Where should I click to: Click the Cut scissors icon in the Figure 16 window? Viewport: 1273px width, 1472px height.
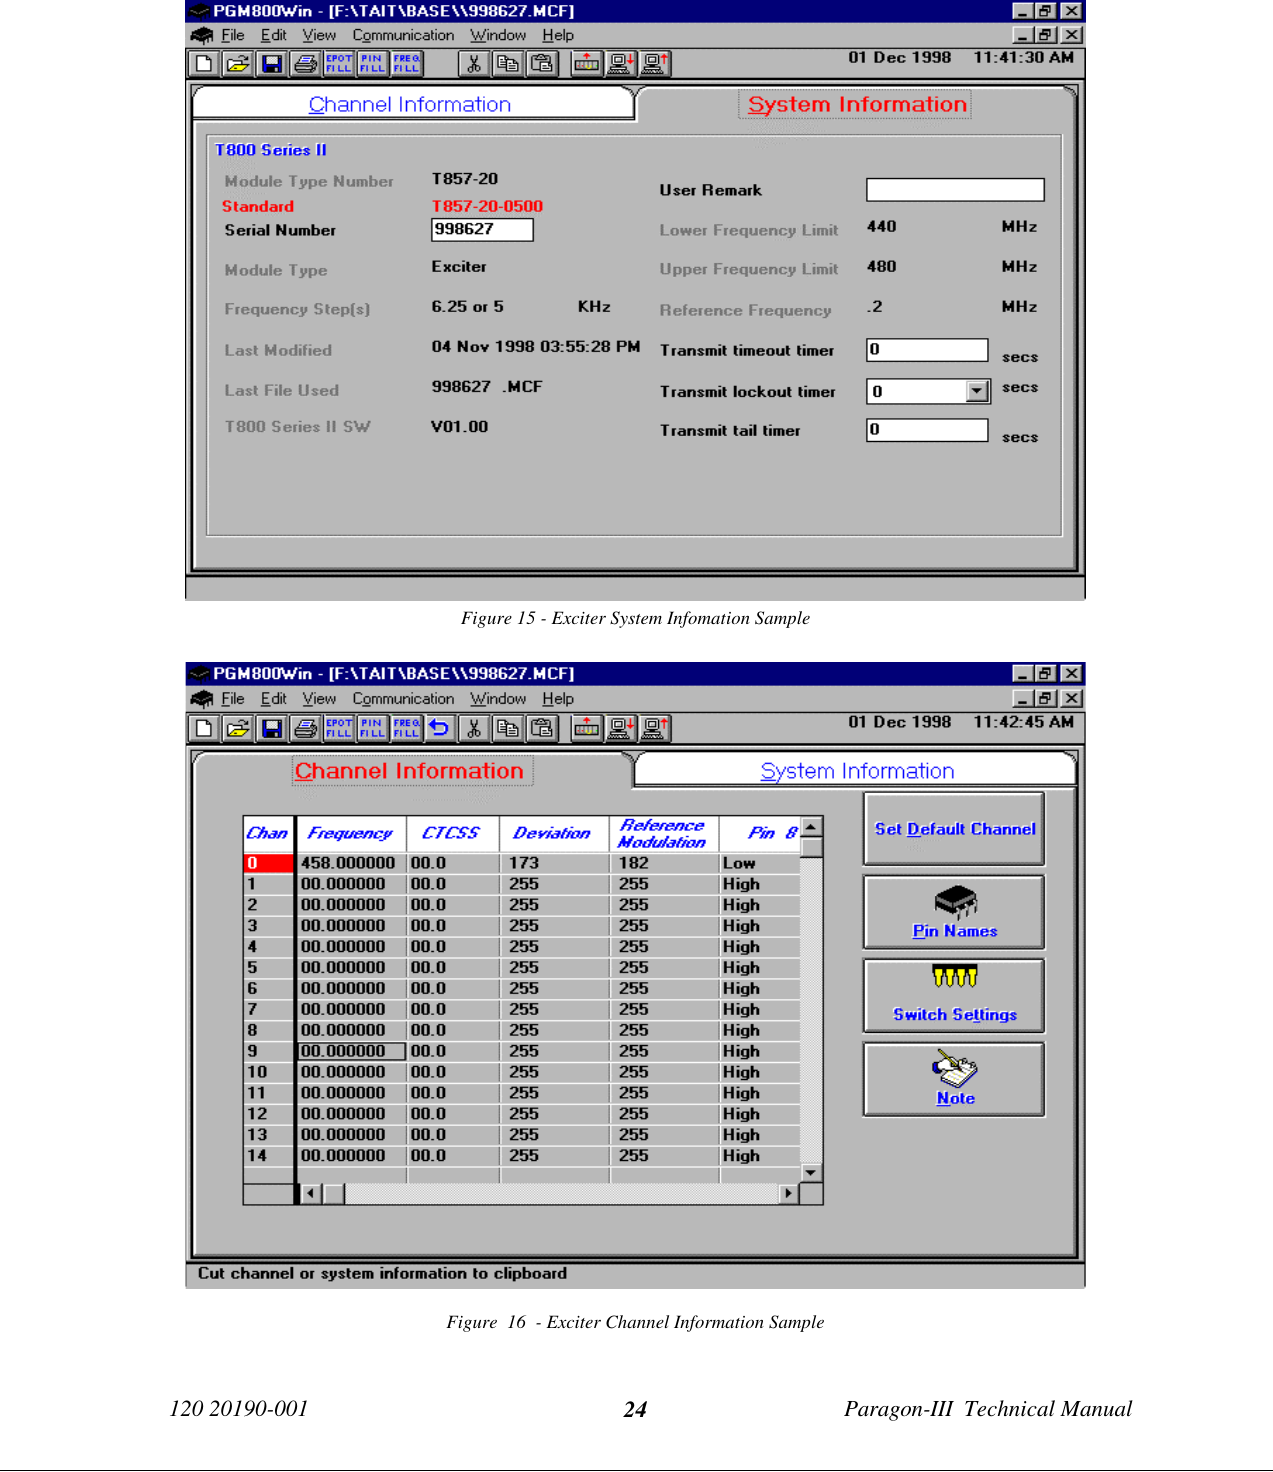474,728
